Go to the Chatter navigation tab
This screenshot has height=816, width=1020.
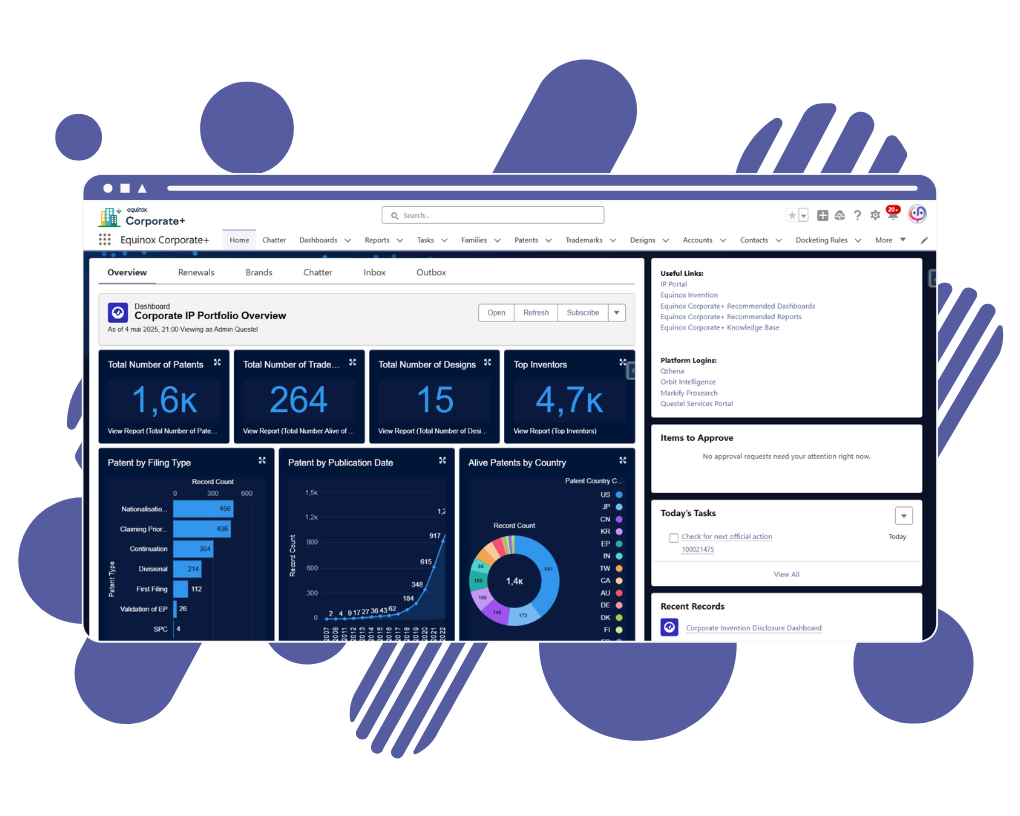[274, 240]
